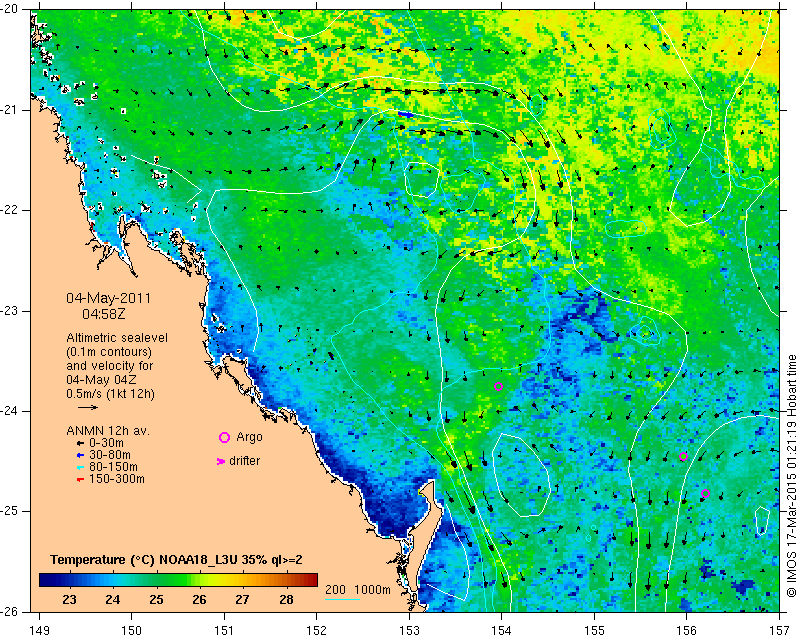800x640 pixels.
Task: Click the 'Argo' legend text
Action: point(249,437)
